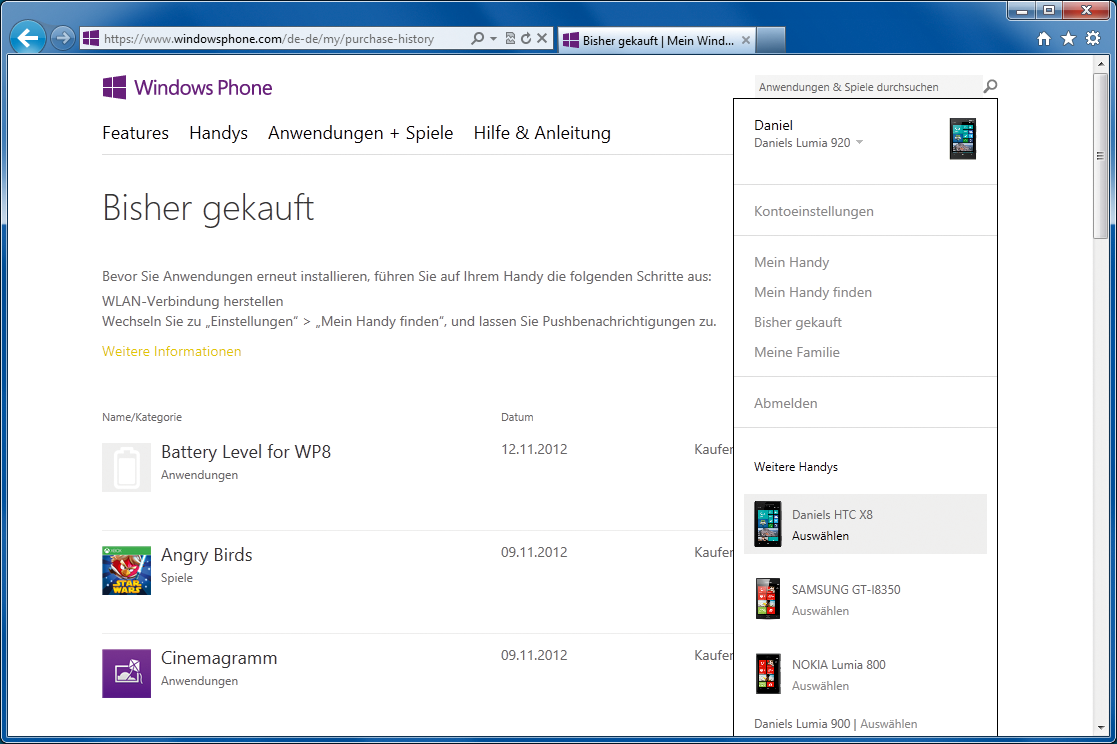Click the Cinemagramm app icon
Image resolution: width=1117 pixels, height=744 pixels.
click(126, 673)
